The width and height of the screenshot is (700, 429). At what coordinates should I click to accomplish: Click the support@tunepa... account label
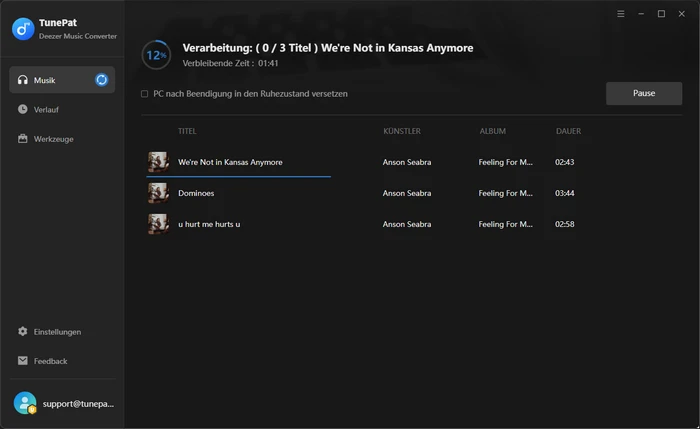click(78, 404)
